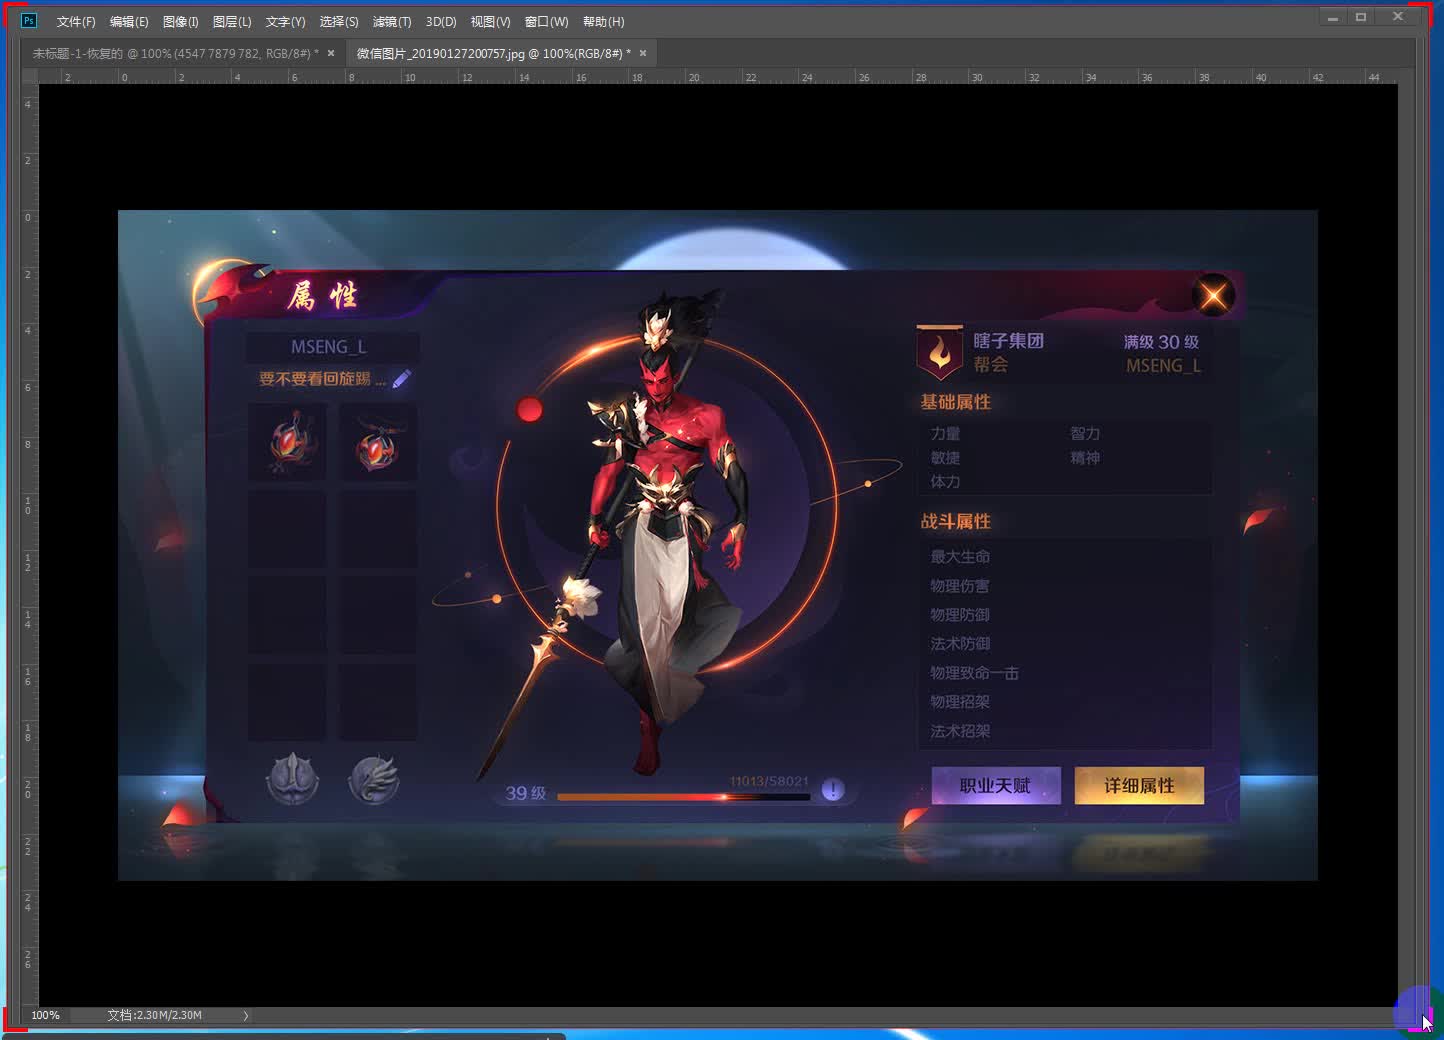
Task: Click the orange experience progress bar
Action: pos(683,797)
